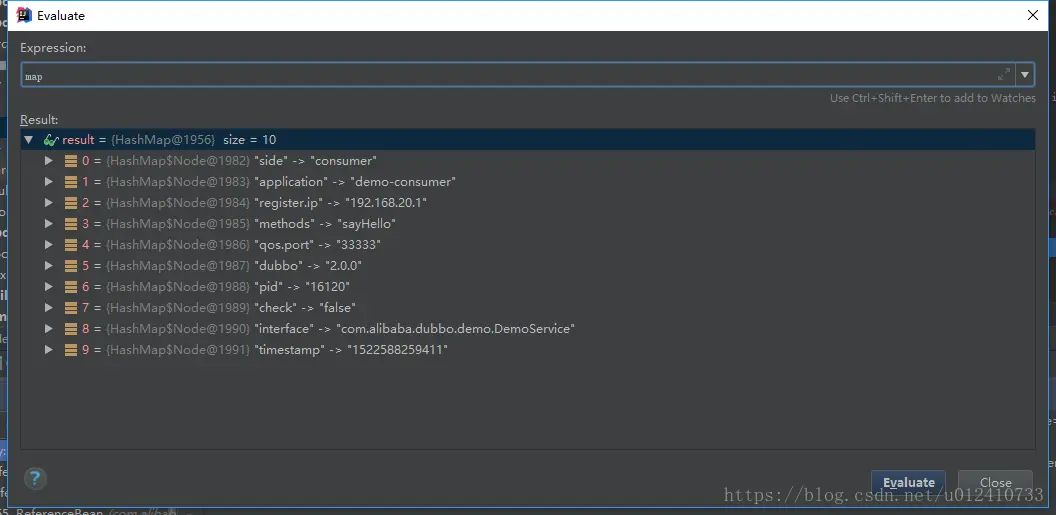Image resolution: width=1056 pixels, height=515 pixels.
Task: Expand node 8 "interface" entry
Action: click(x=48, y=329)
